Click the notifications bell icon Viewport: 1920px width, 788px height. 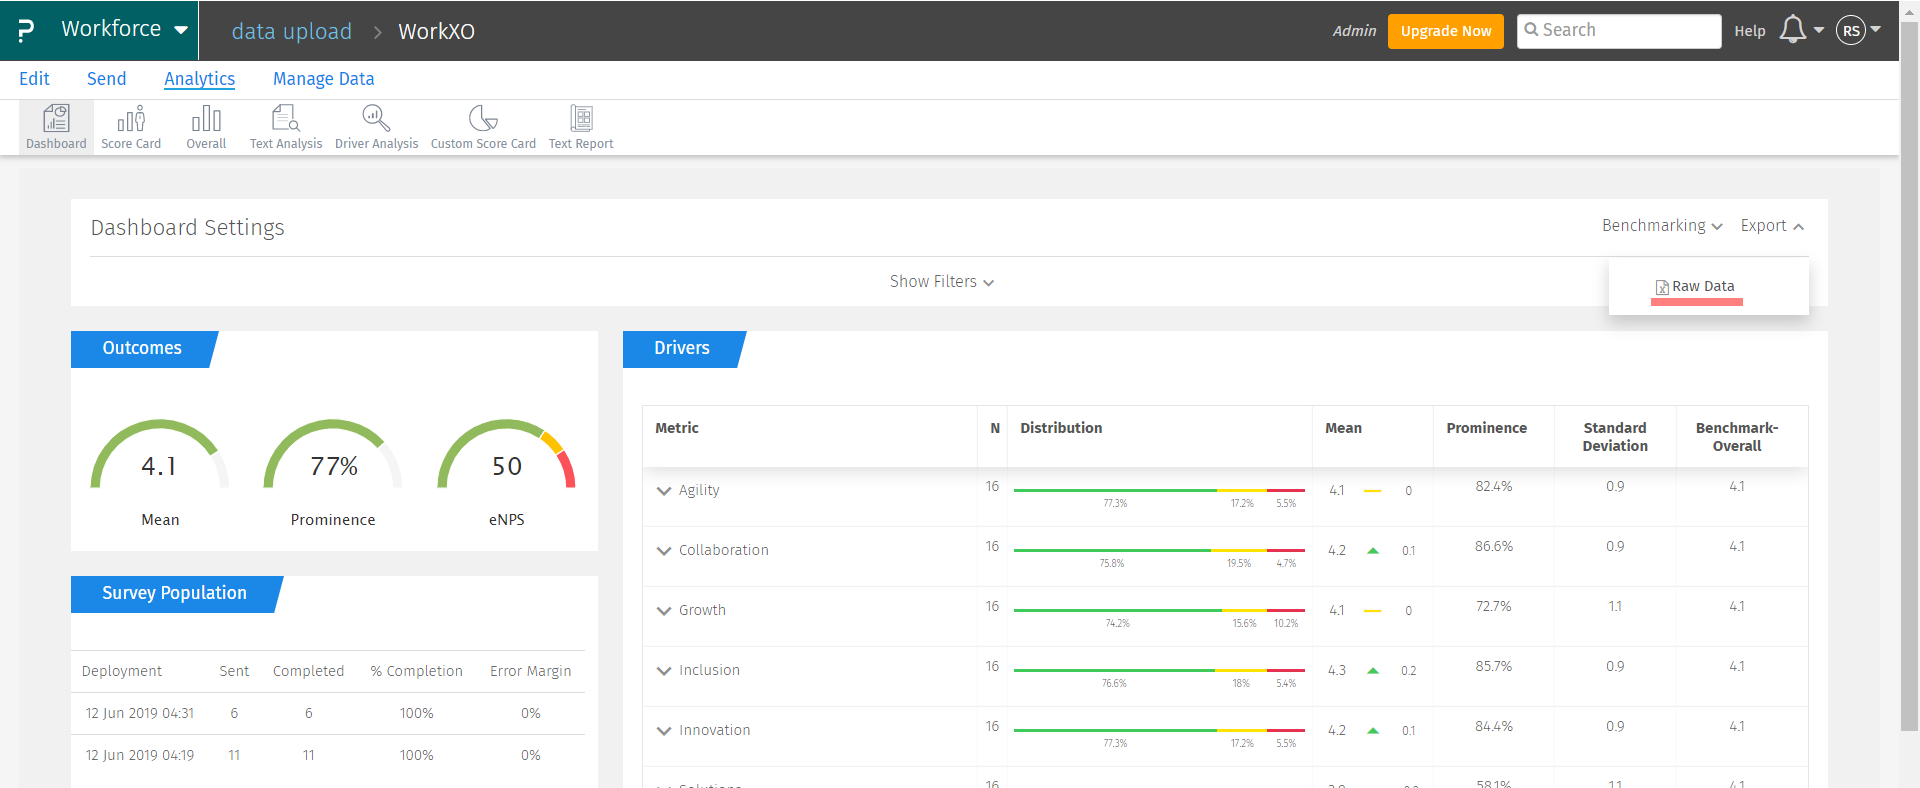pos(1793,30)
